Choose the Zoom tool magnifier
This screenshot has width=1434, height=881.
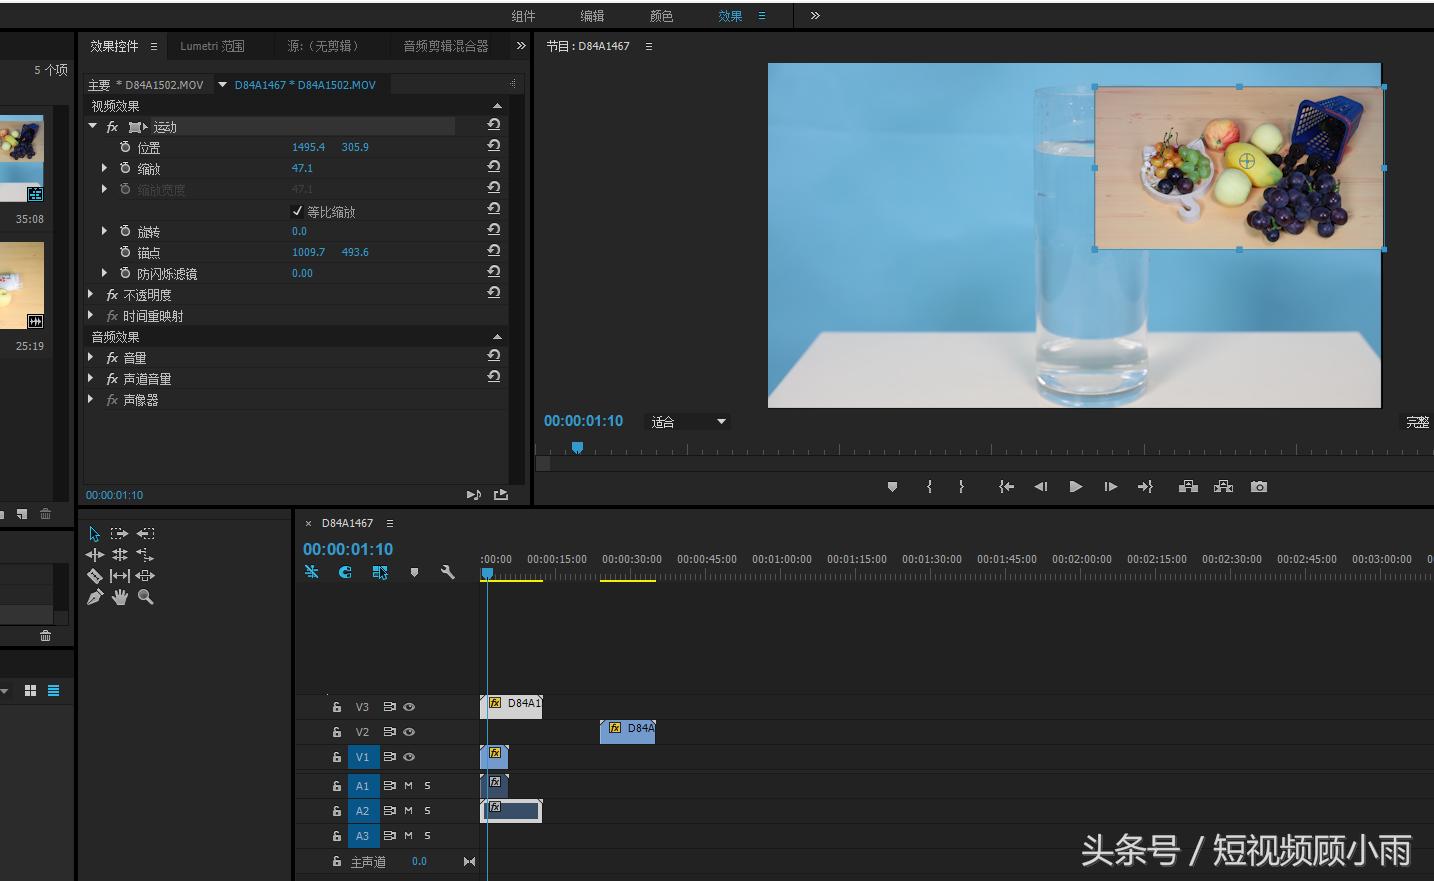pos(146,597)
